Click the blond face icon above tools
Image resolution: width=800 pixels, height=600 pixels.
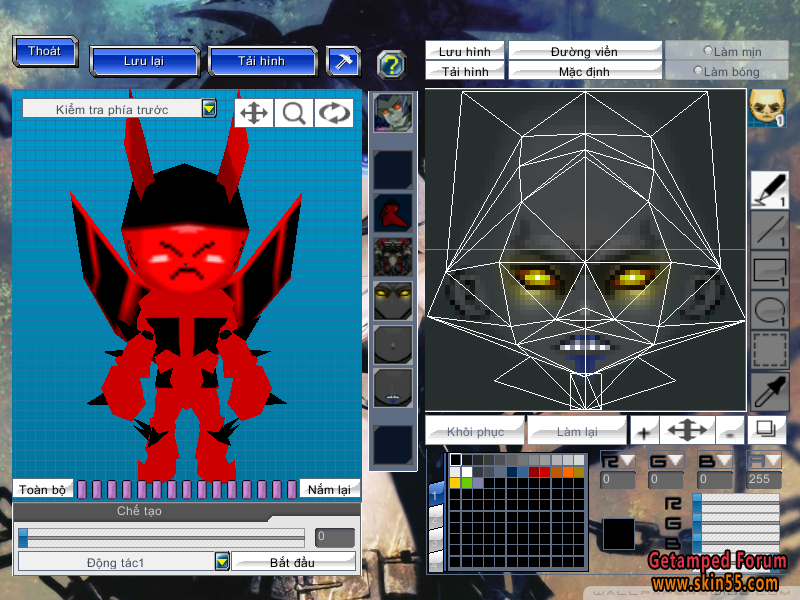click(x=767, y=108)
